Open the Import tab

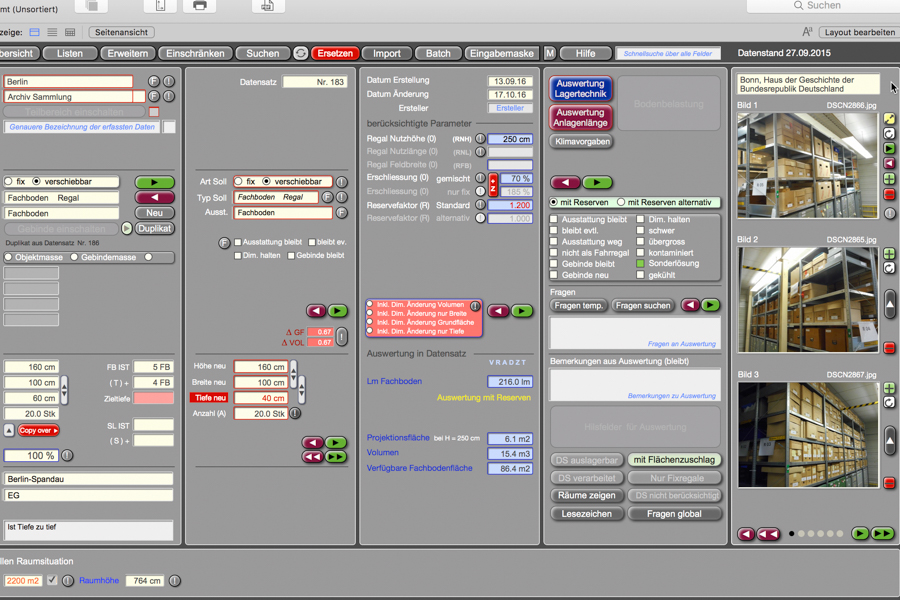[386, 53]
